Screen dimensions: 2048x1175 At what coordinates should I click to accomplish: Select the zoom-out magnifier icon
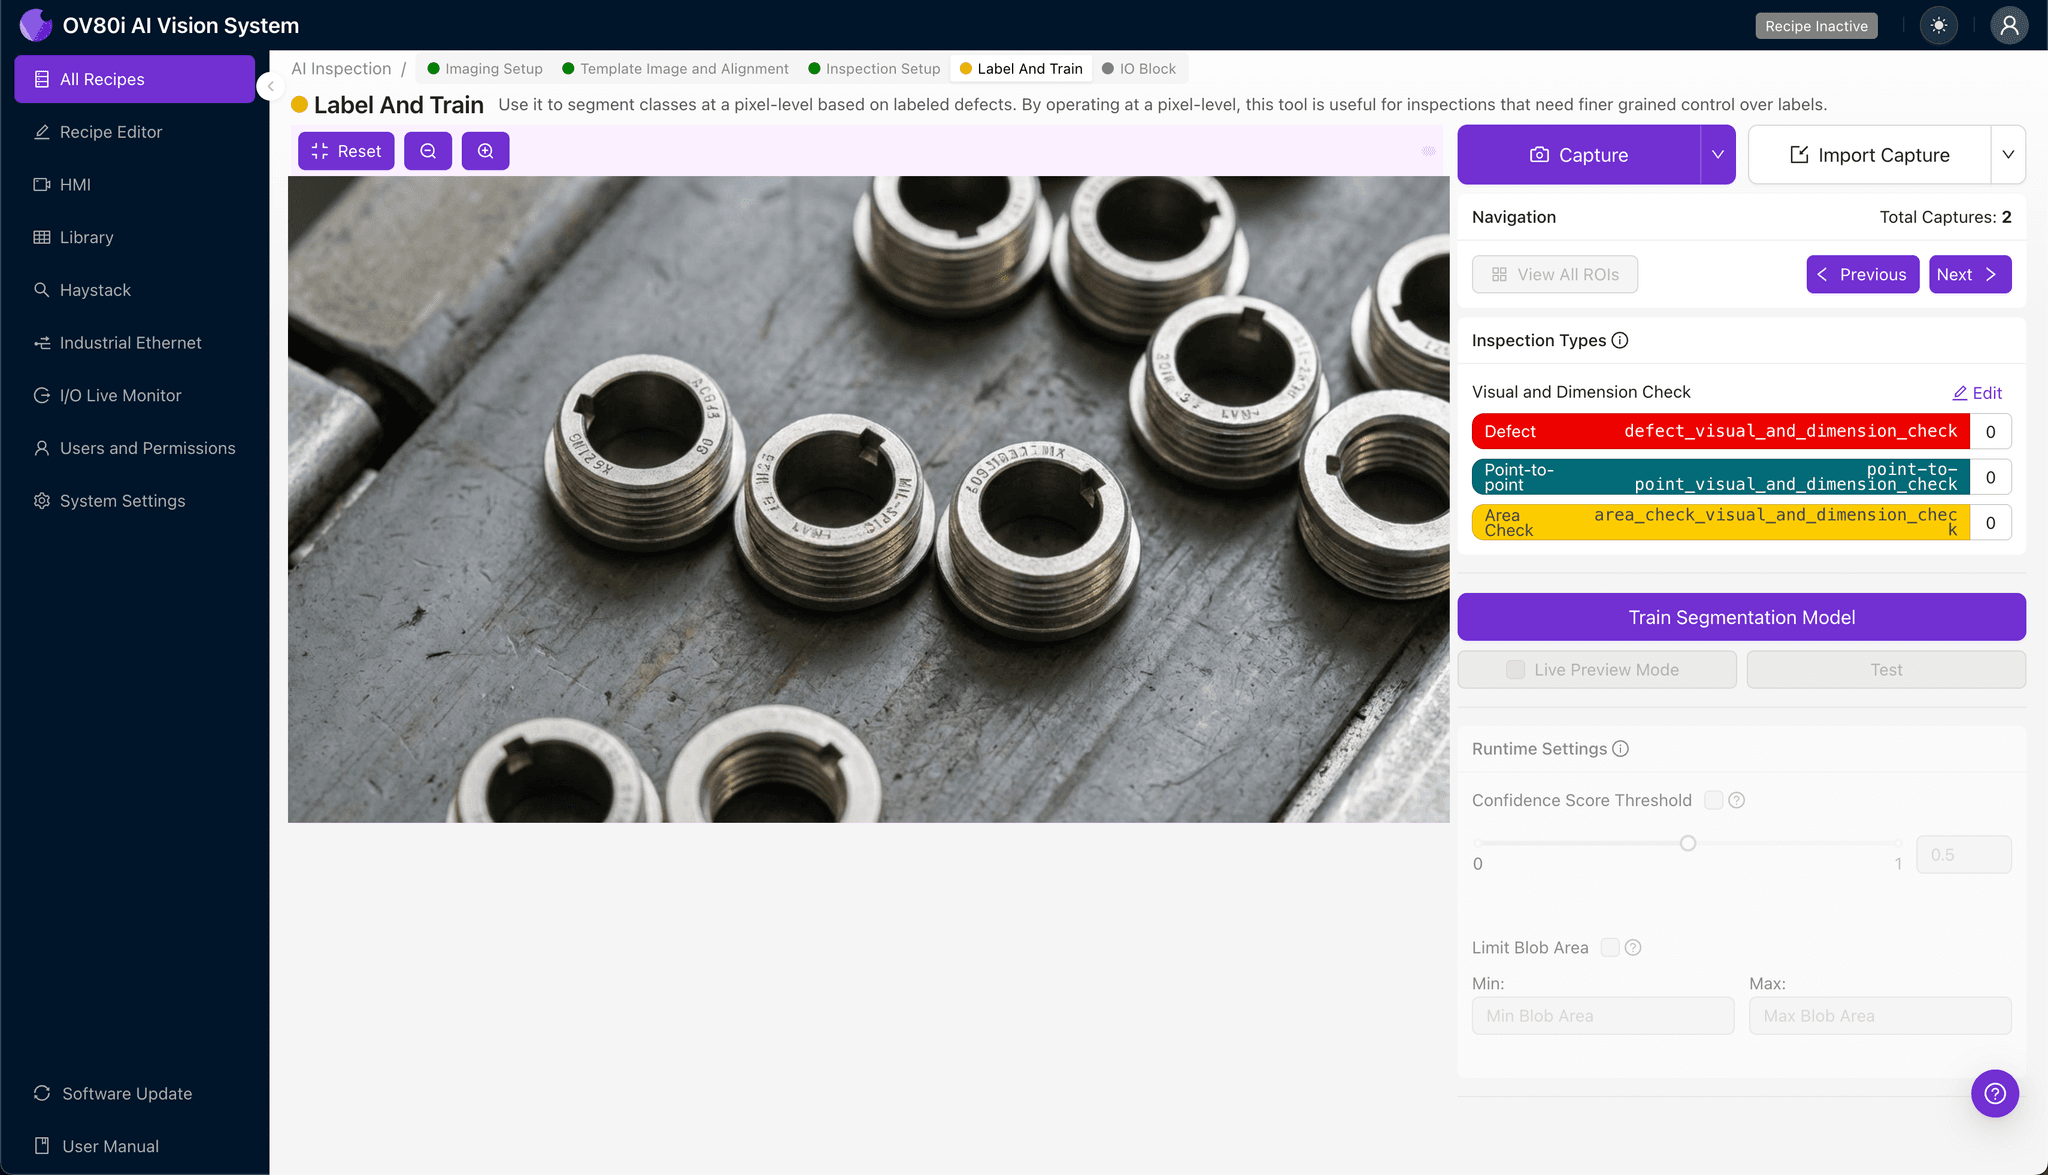point(428,150)
